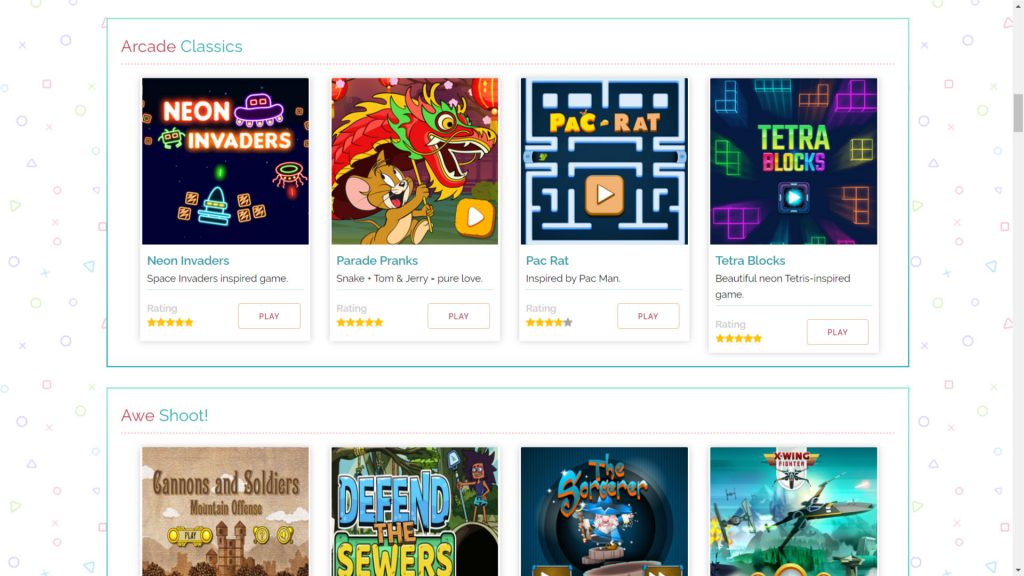The height and width of the screenshot is (576, 1024).
Task: Open Defend the Sewers game thumbnail
Action: (x=415, y=511)
